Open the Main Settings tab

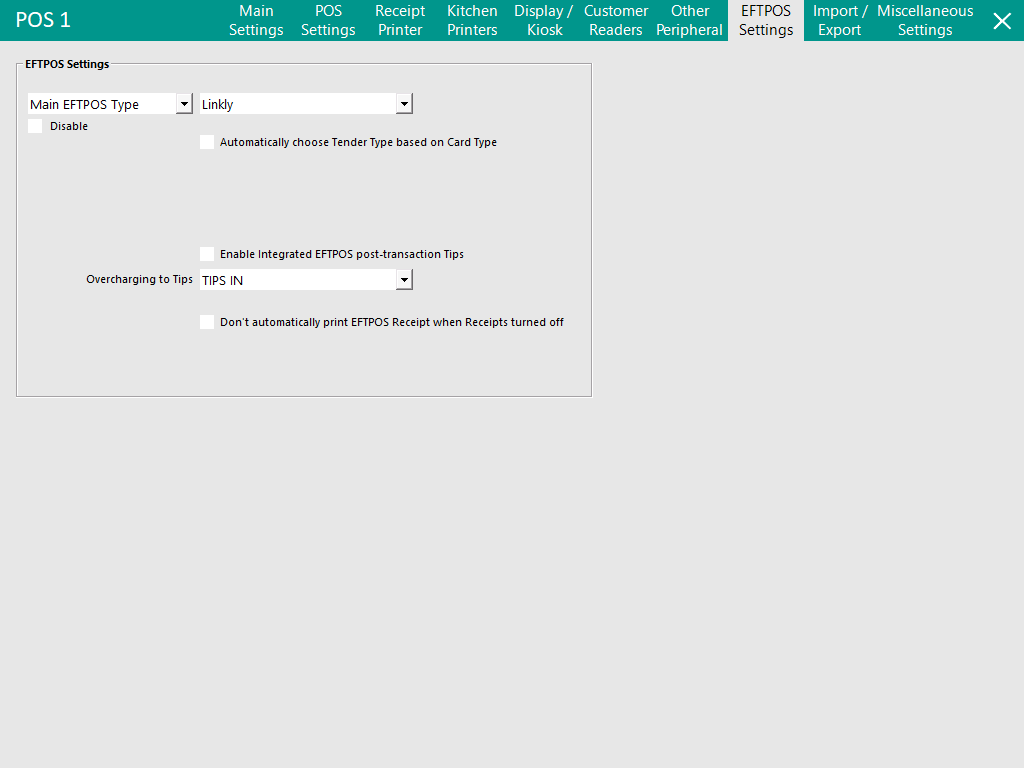click(x=256, y=21)
